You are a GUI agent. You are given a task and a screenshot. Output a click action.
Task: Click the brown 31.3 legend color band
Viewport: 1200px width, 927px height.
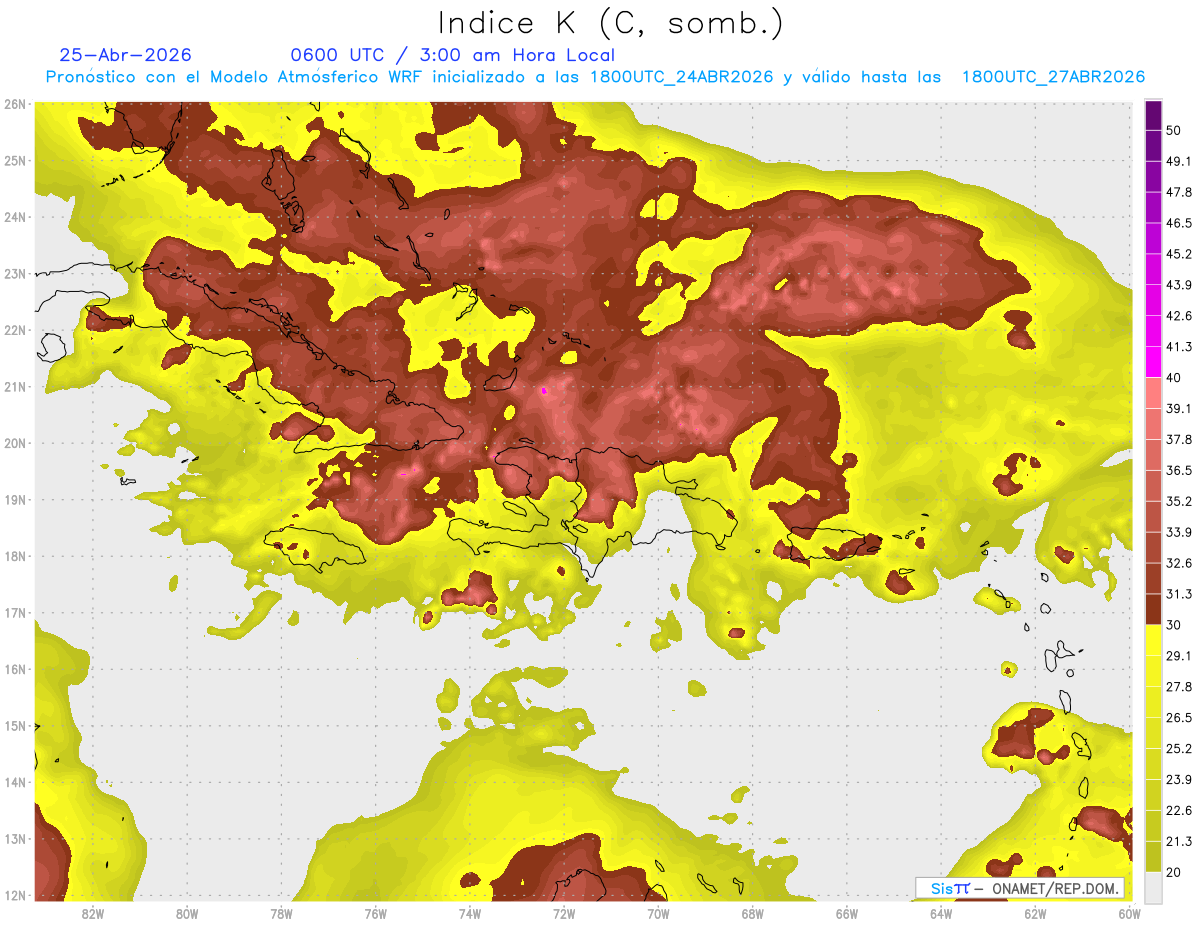click(x=1153, y=609)
